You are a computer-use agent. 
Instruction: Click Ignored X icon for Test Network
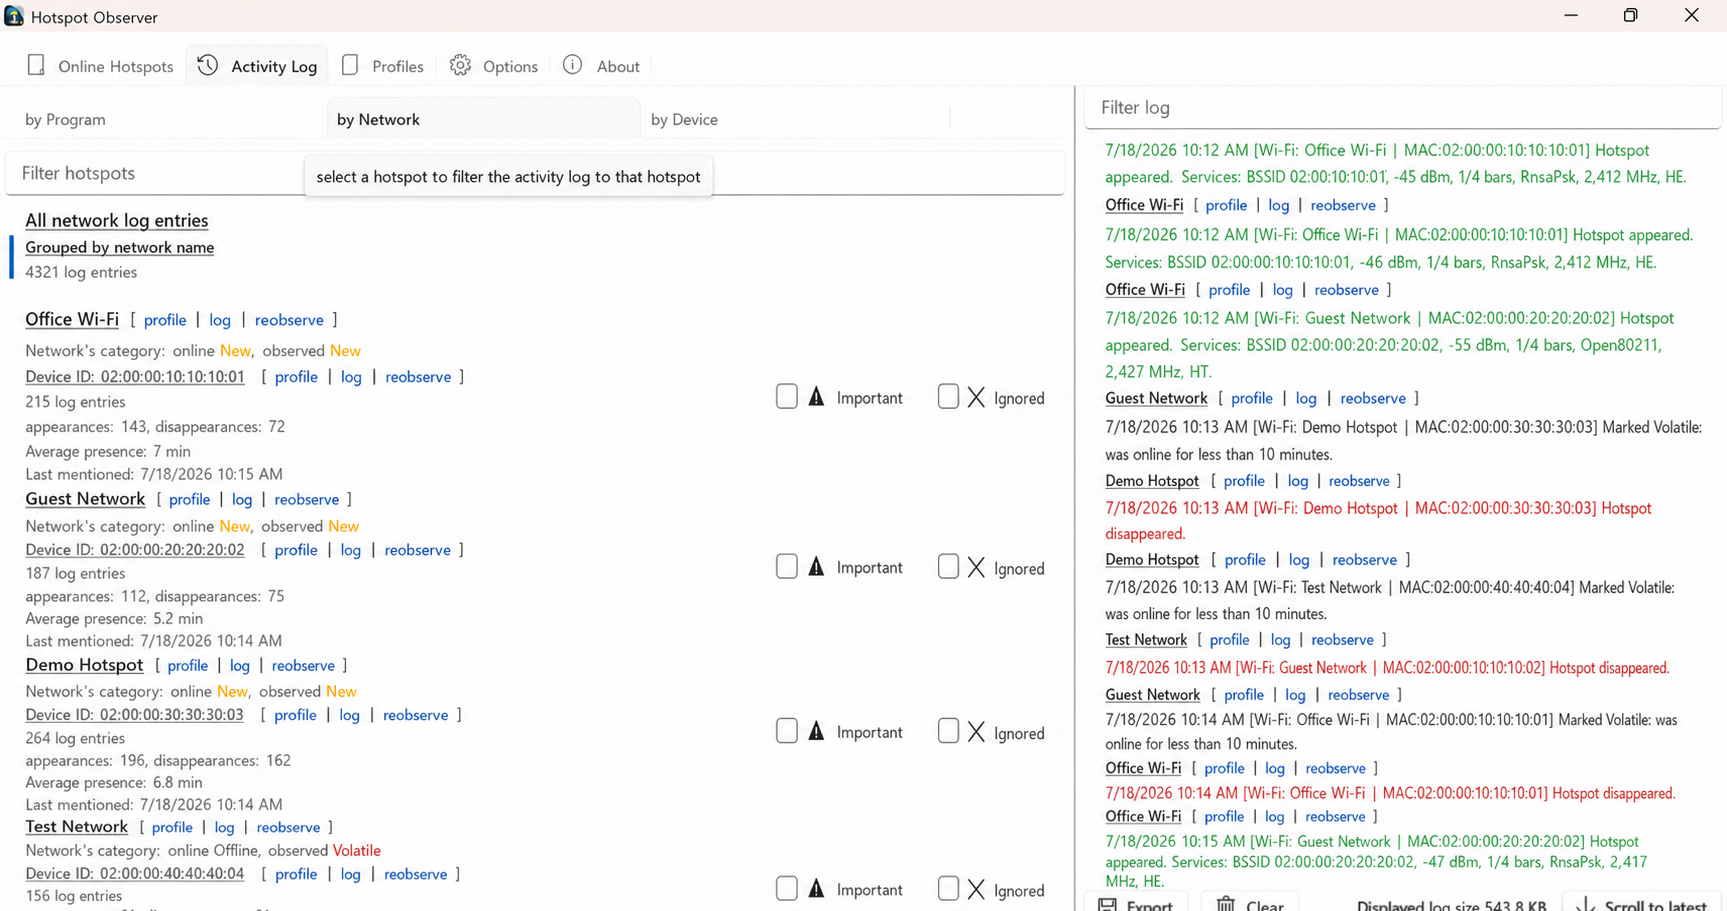coord(976,889)
